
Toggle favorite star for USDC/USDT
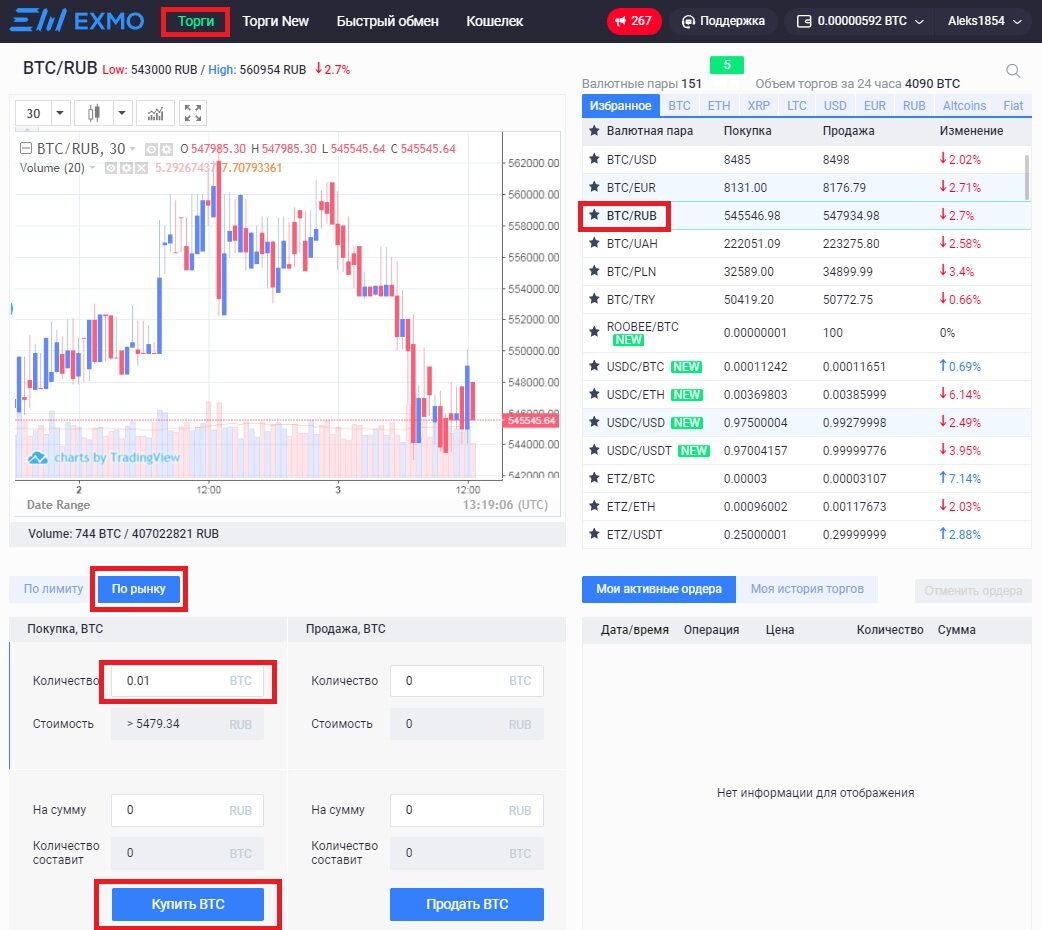594,449
